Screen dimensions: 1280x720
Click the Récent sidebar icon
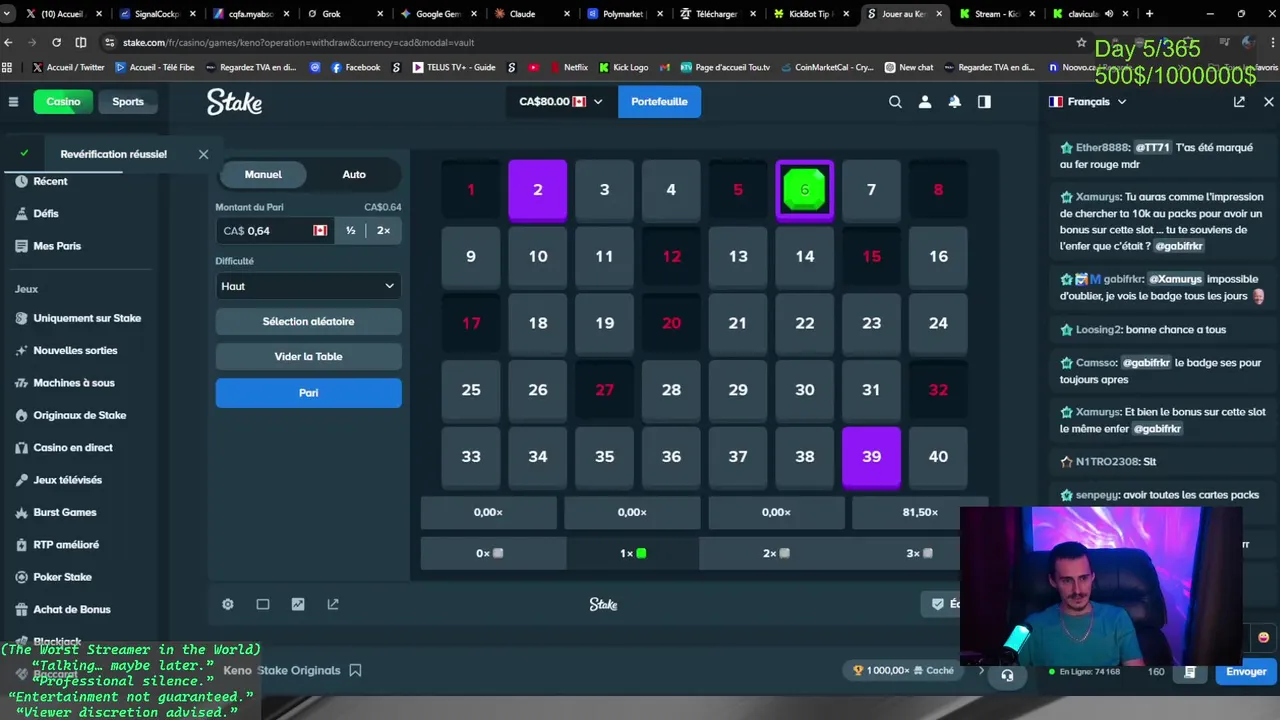coord(21,181)
